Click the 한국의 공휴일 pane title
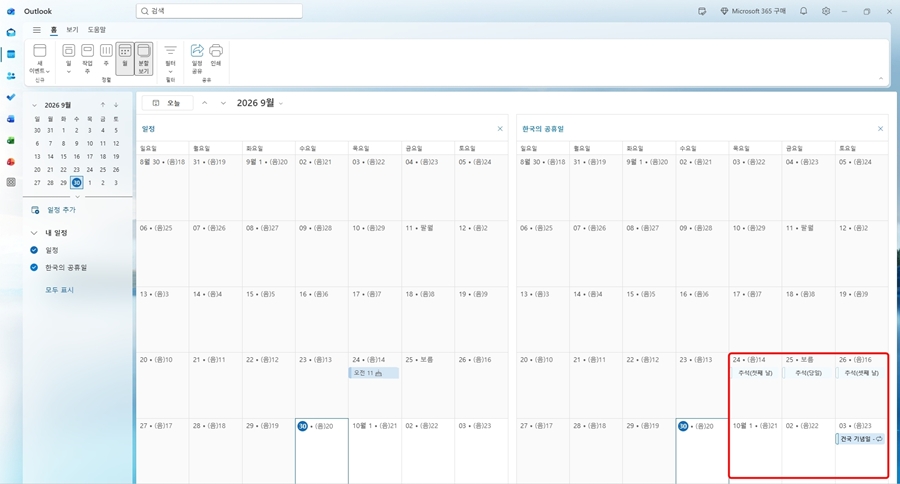 click(x=543, y=129)
